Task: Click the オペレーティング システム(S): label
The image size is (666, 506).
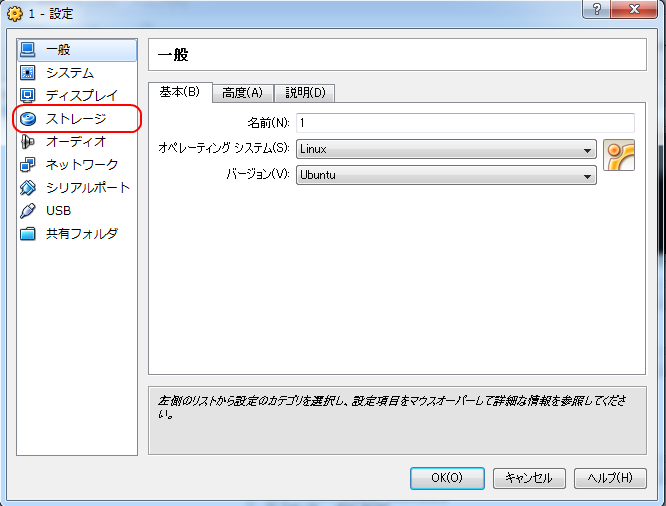Action: point(224,148)
